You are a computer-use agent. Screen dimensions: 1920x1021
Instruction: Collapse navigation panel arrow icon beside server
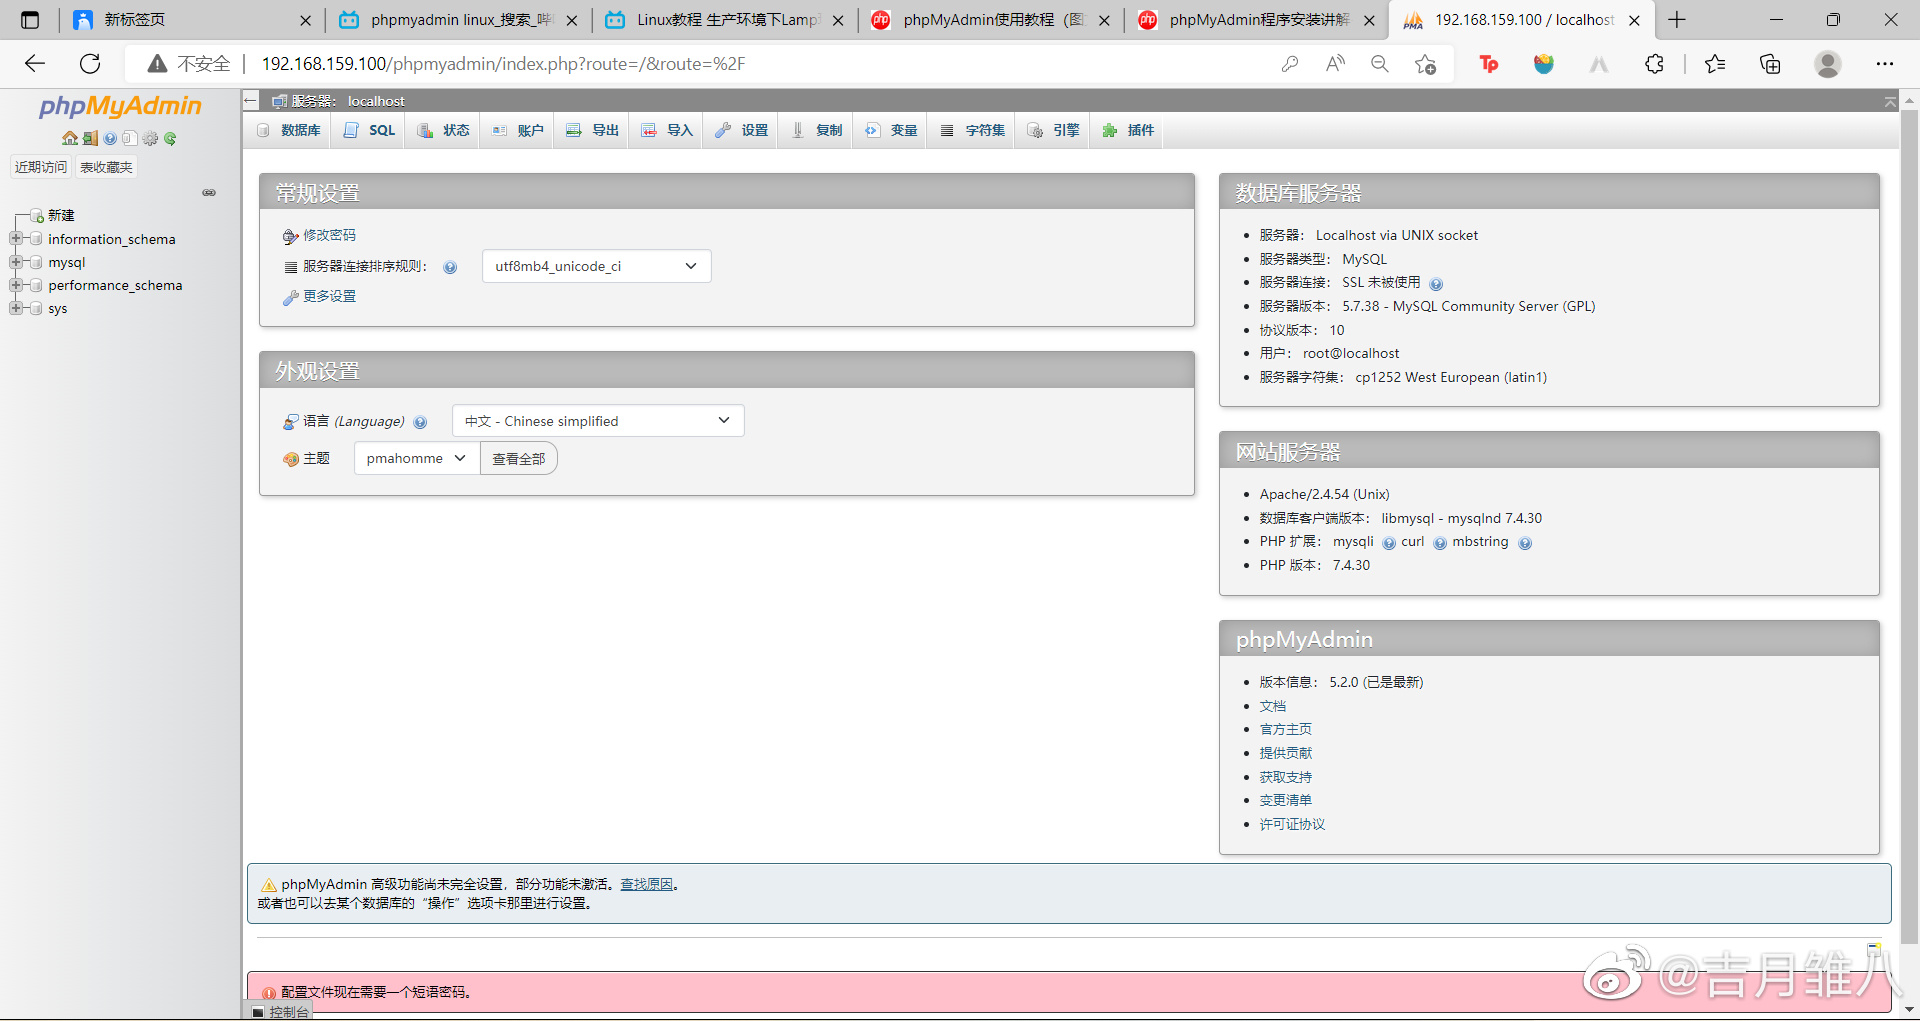point(251,101)
